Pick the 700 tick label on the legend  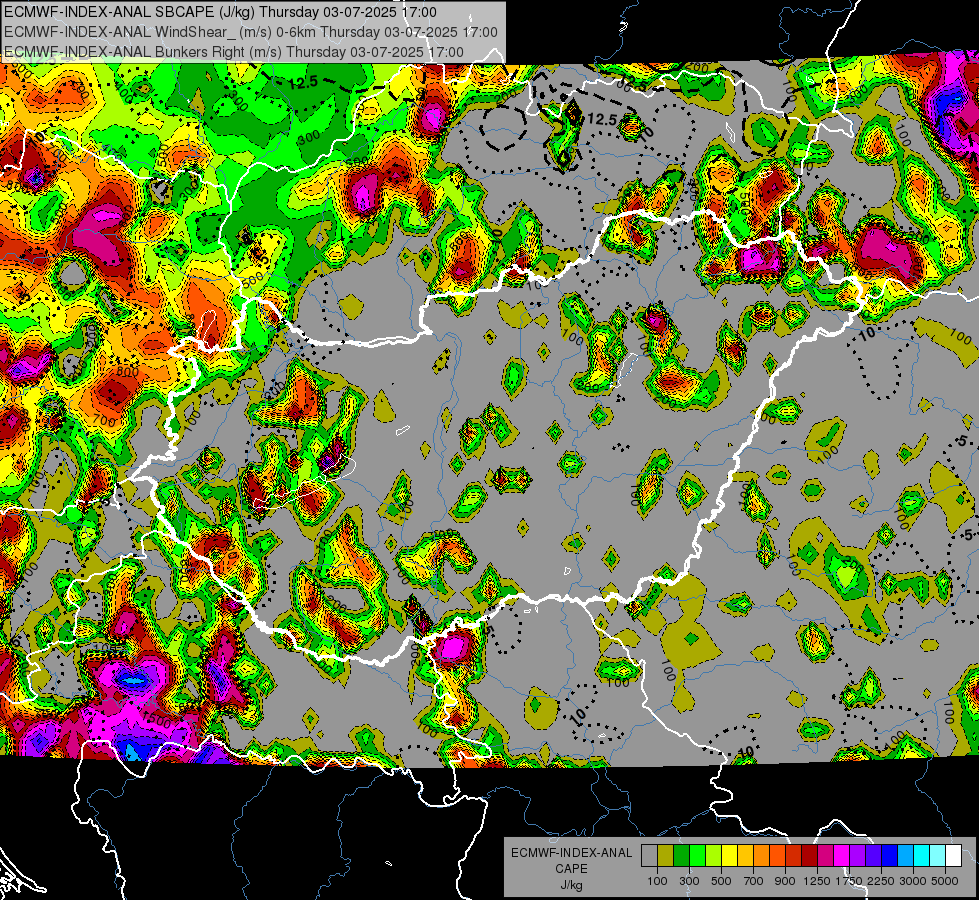click(754, 881)
